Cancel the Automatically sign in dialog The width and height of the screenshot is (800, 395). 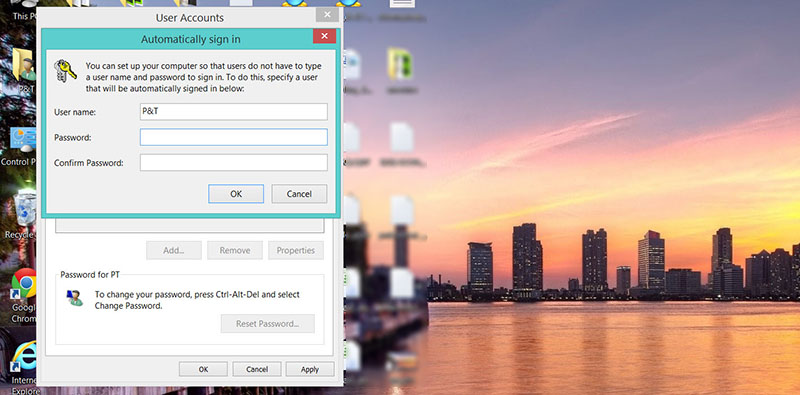(x=299, y=194)
